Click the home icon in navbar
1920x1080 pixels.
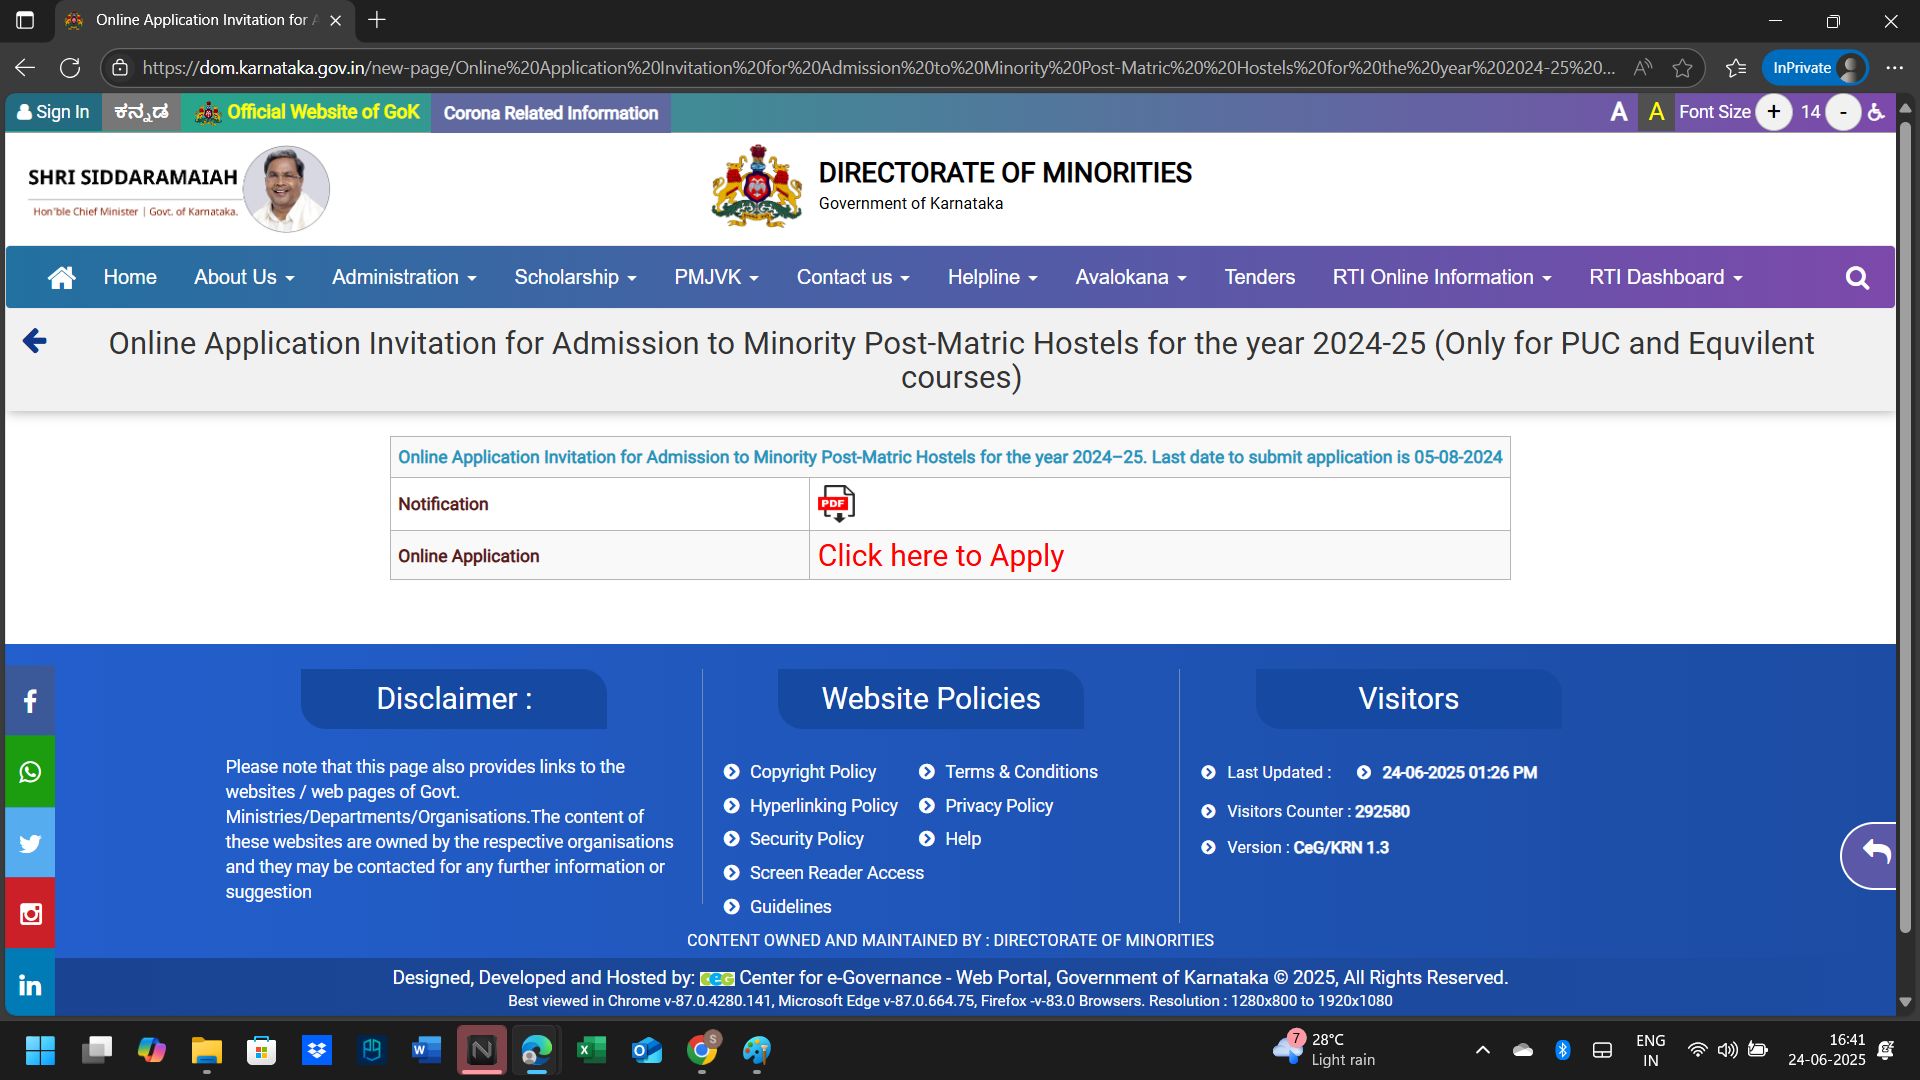[x=61, y=277]
